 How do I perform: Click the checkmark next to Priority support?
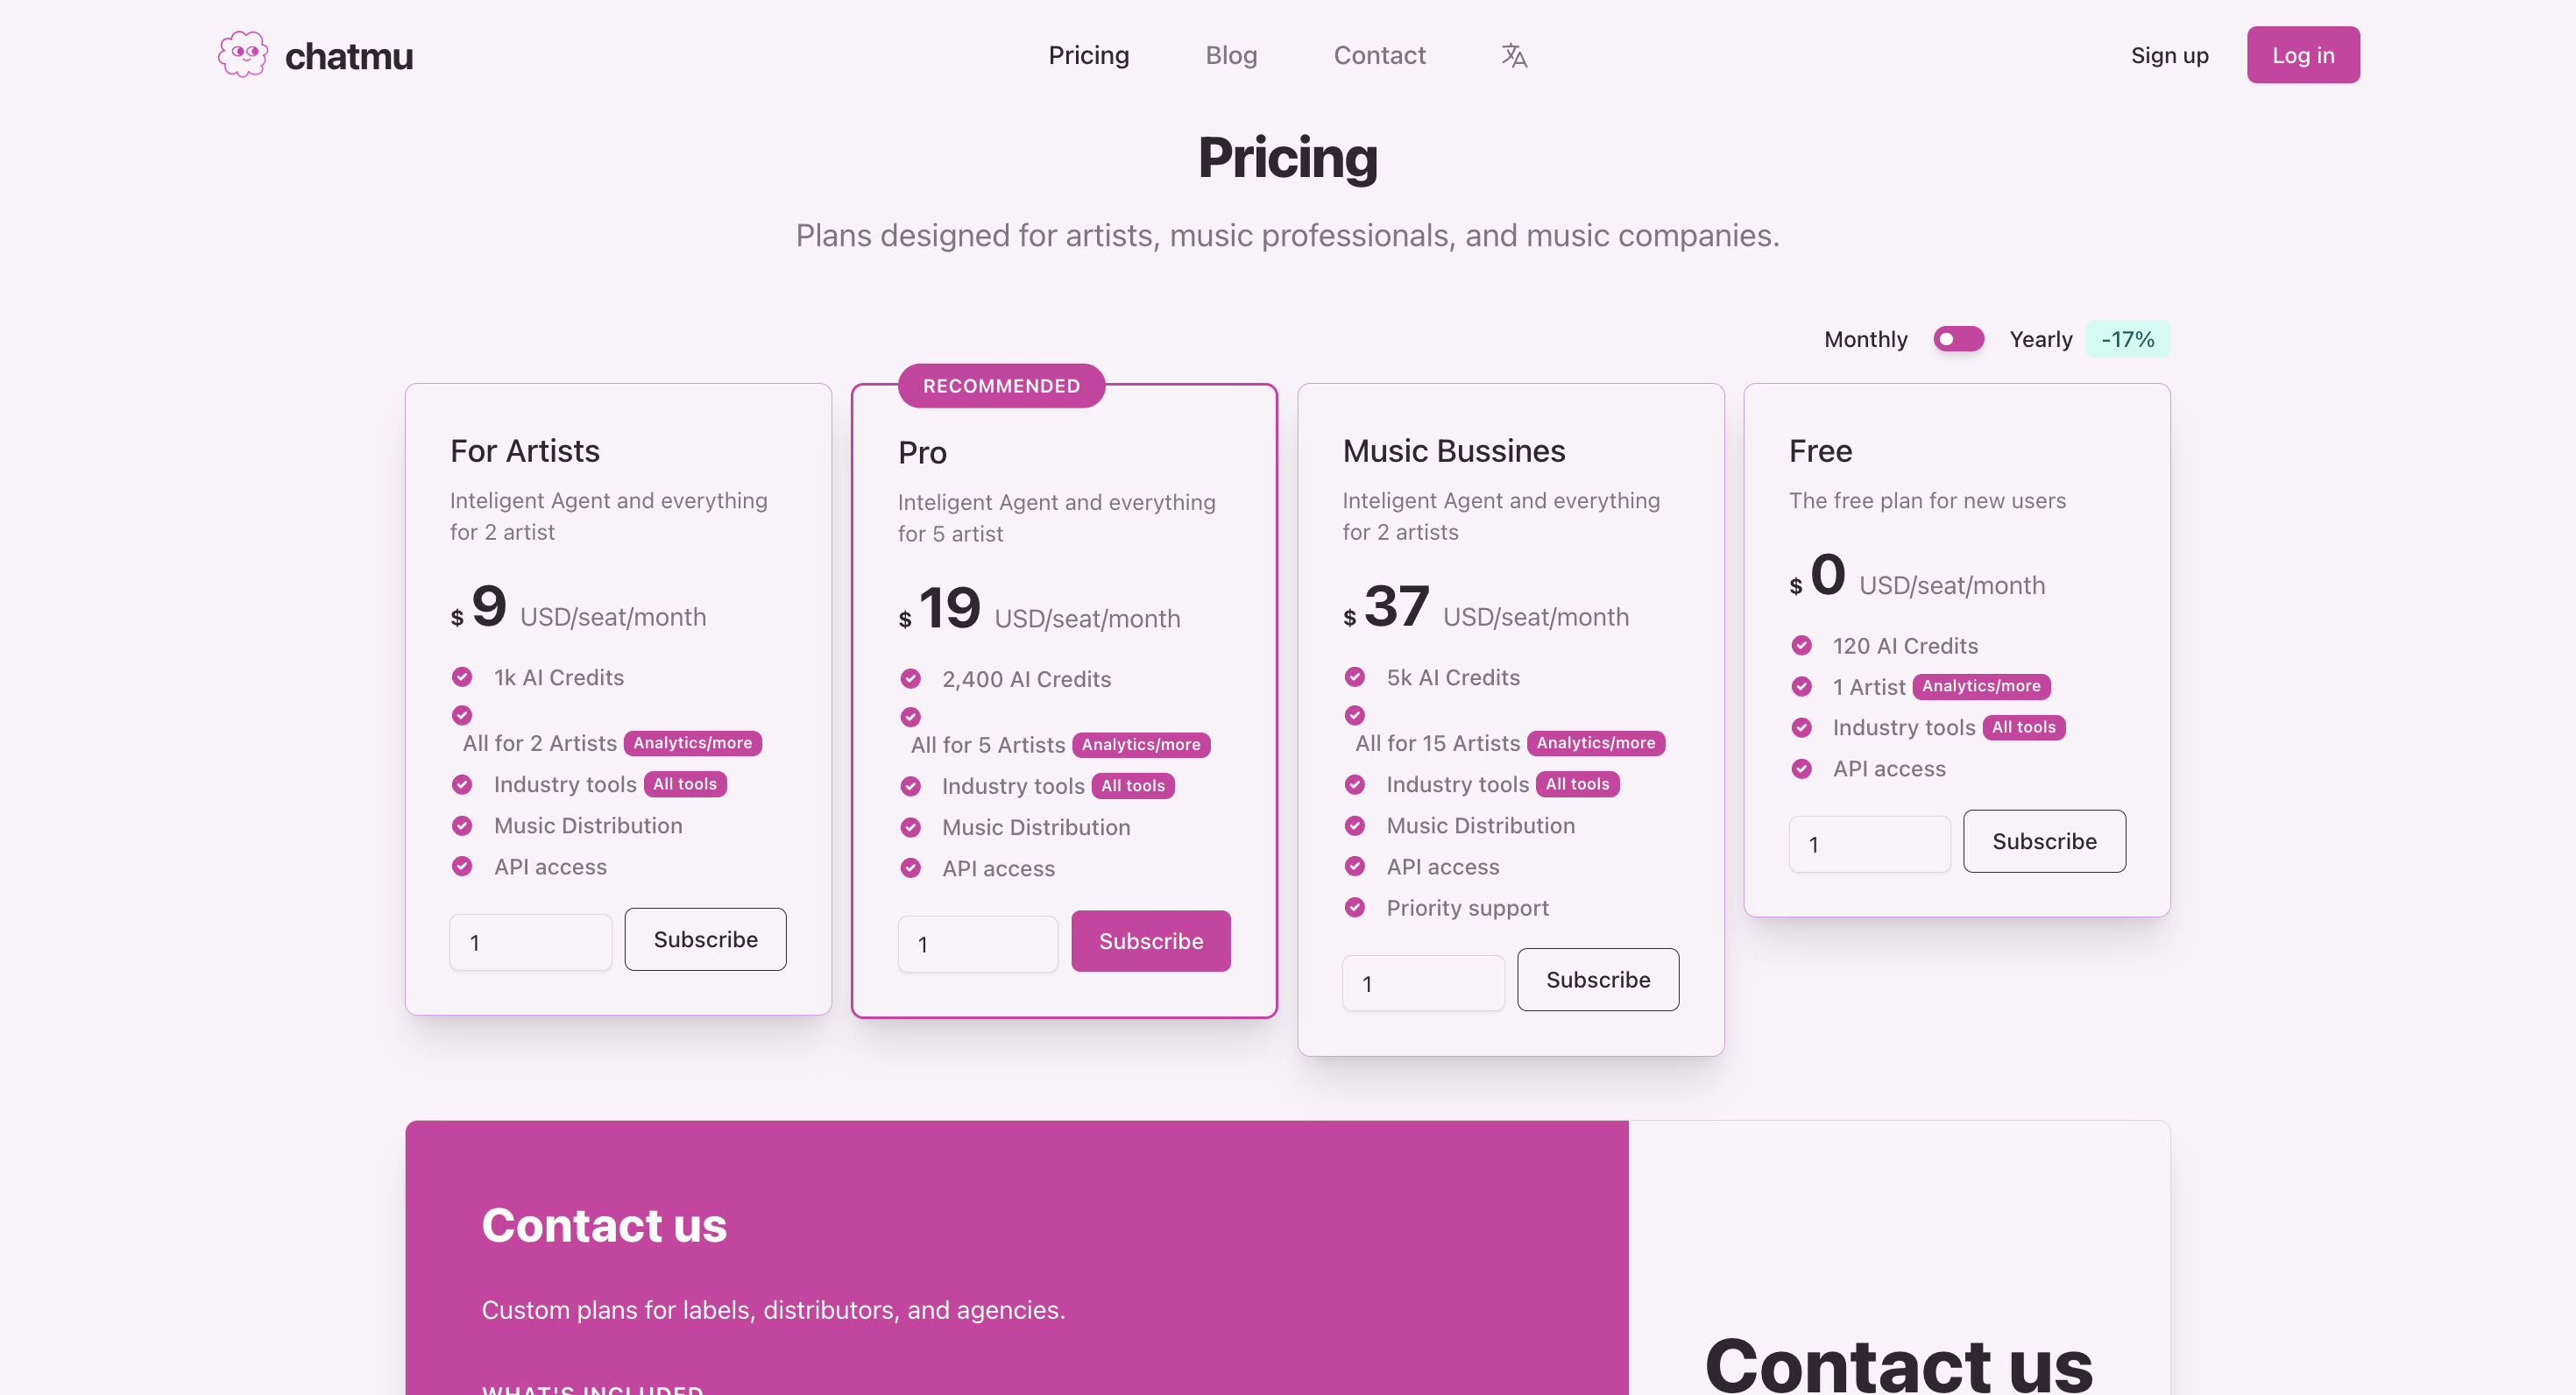pyautogui.click(x=1355, y=907)
